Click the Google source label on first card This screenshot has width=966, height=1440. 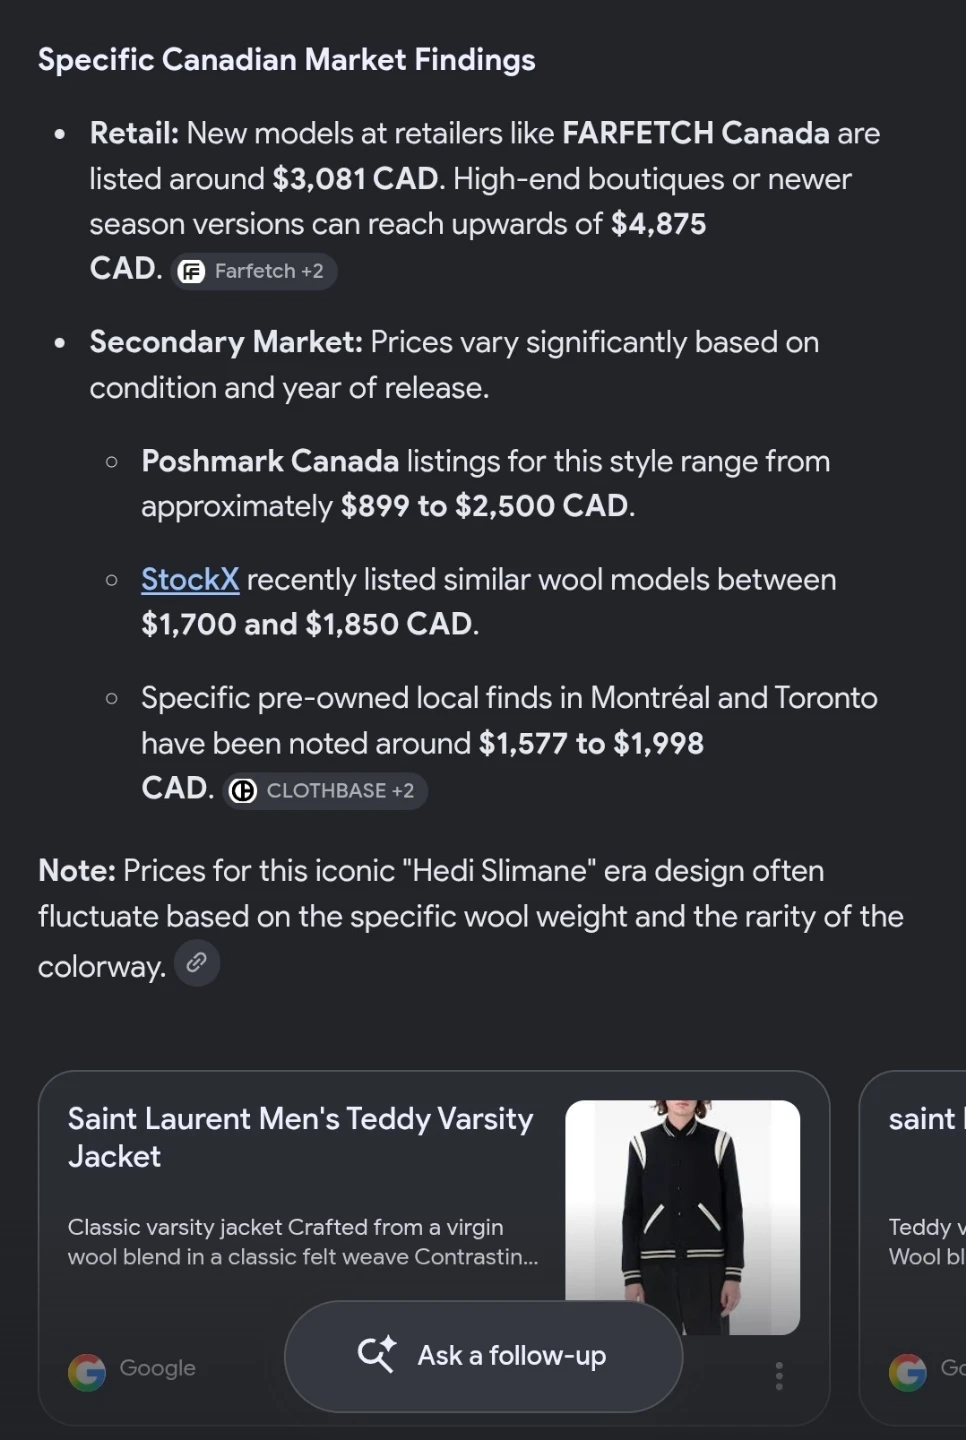tap(157, 1368)
